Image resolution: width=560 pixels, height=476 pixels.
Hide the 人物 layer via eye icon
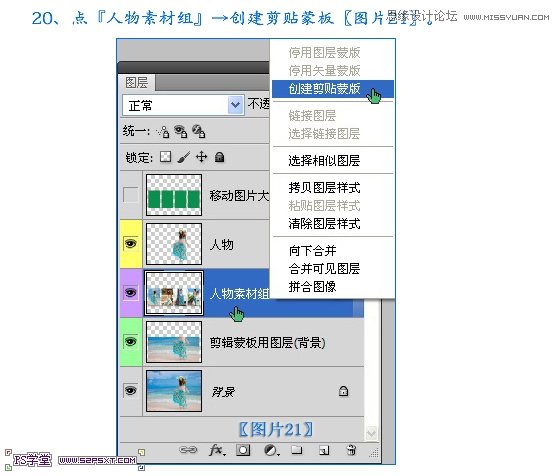pos(130,244)
